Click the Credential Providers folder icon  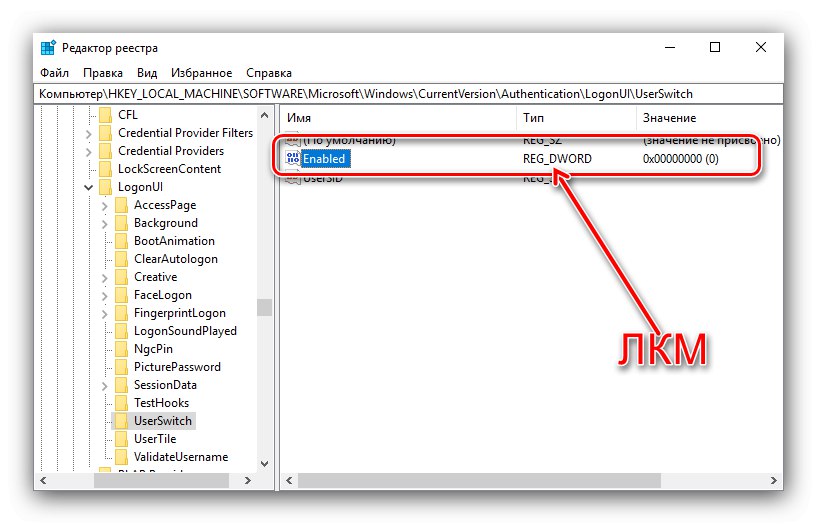[105, 151]
